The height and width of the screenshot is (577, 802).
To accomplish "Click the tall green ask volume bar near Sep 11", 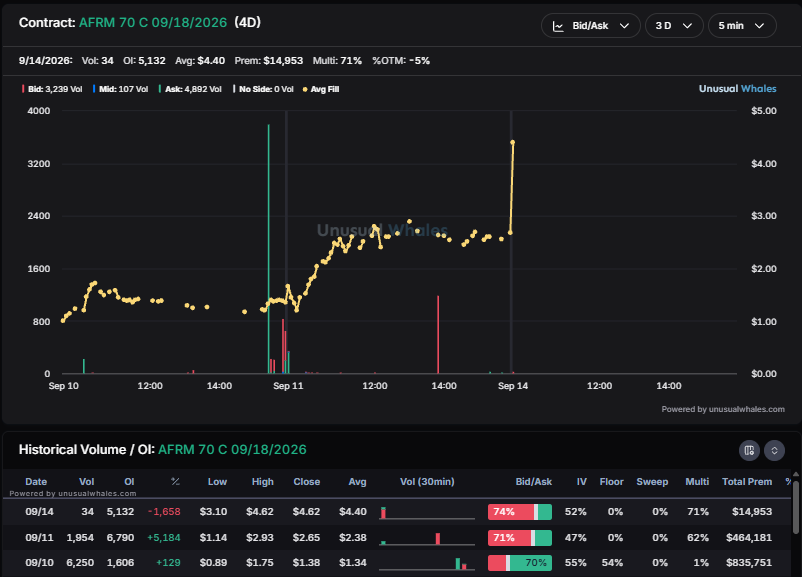I will pyautogui.click(x=269, y=249).
